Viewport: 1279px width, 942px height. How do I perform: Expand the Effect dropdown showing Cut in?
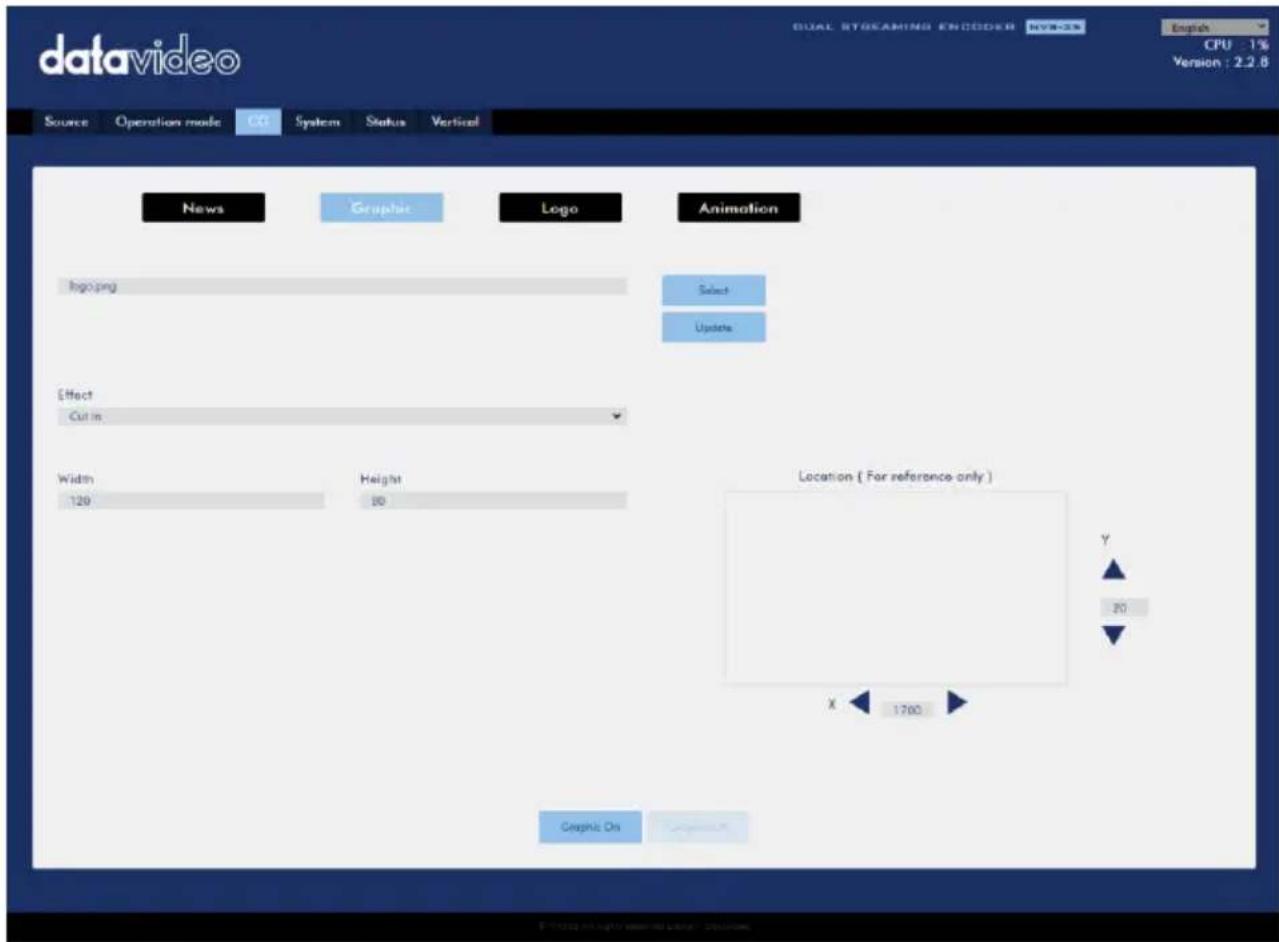pos(342,416)
